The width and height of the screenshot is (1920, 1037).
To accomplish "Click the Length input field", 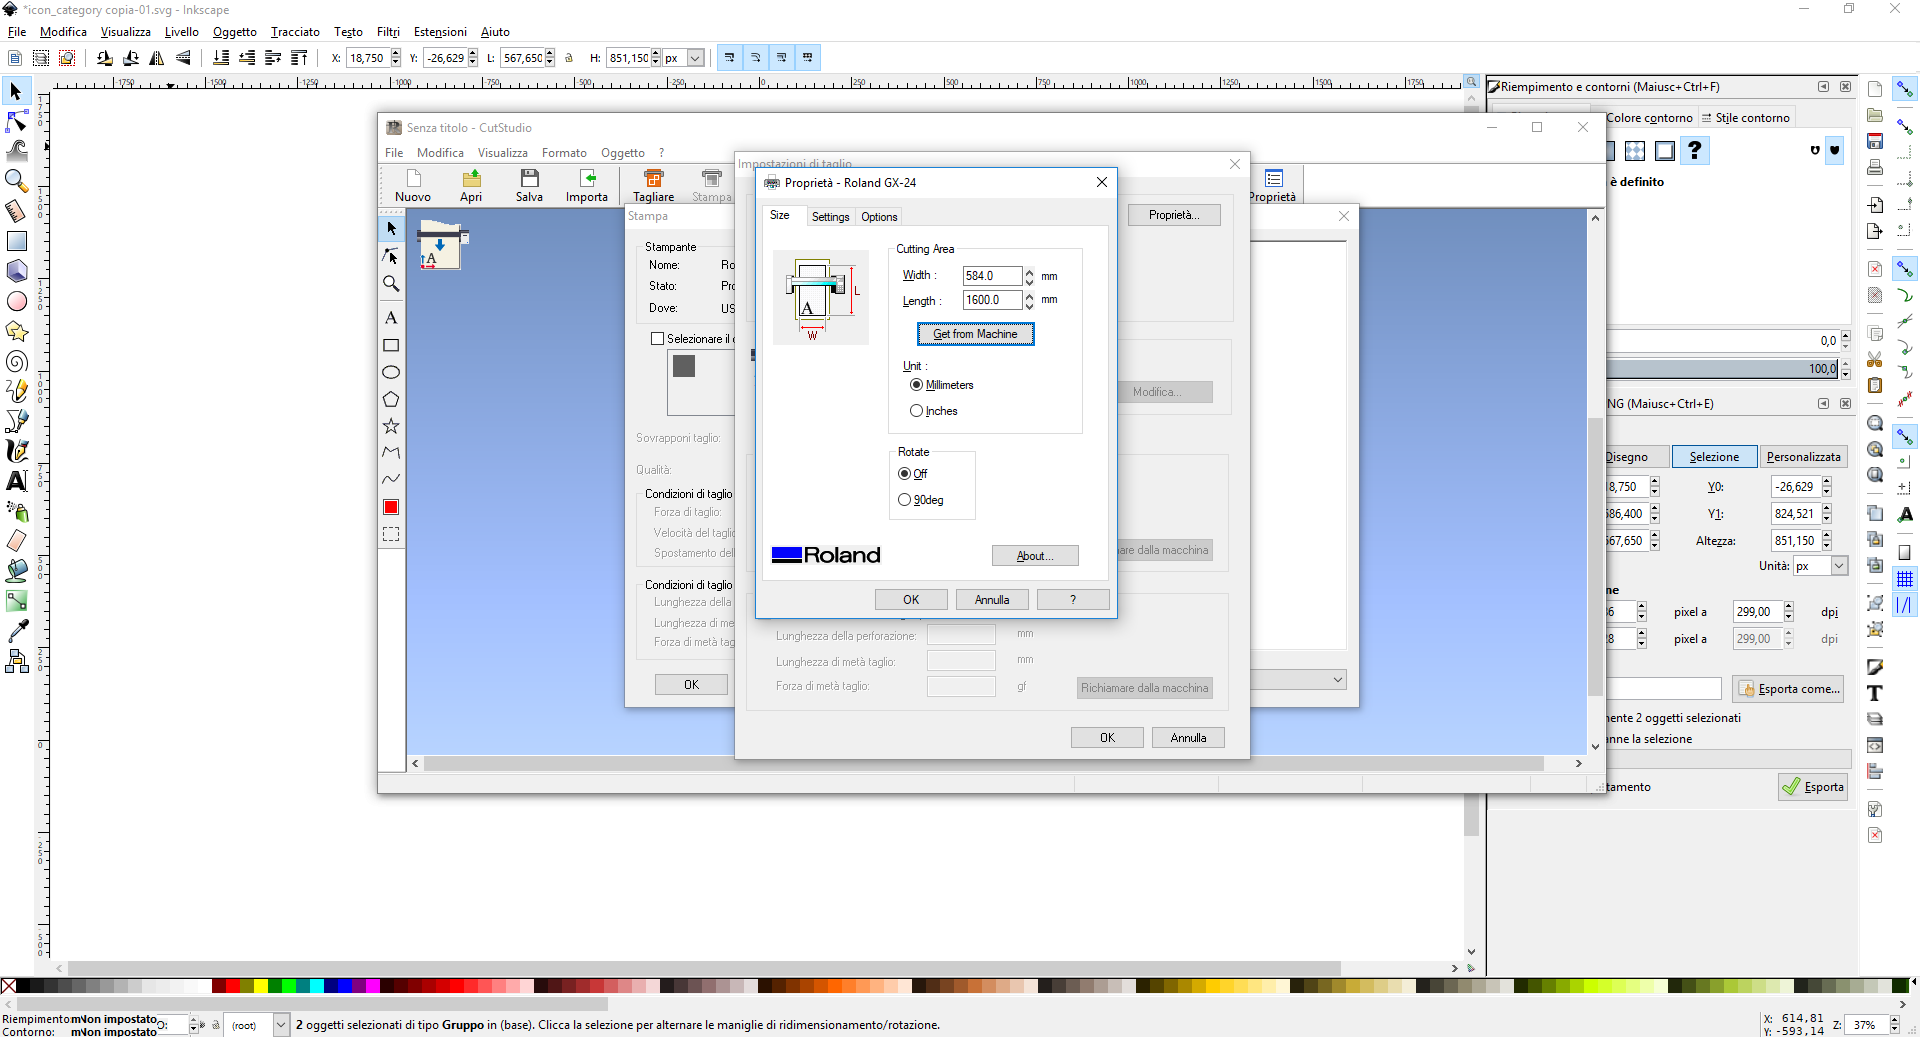I will [x=992, y=300].
